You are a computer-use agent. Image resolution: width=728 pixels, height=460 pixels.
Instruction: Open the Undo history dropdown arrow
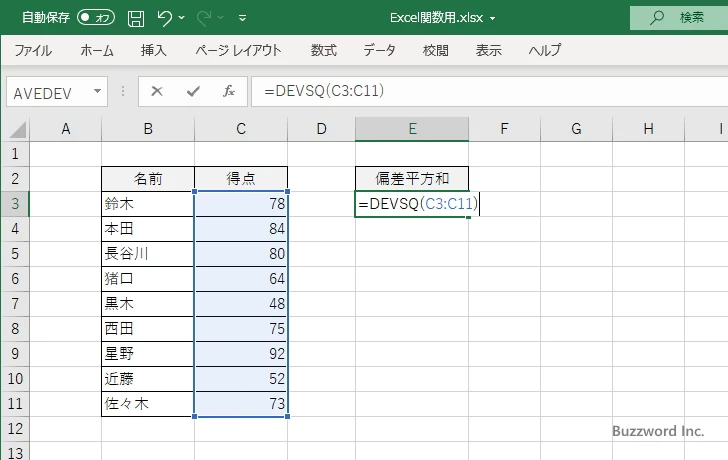pyautogui.click(x=182, y=18)
